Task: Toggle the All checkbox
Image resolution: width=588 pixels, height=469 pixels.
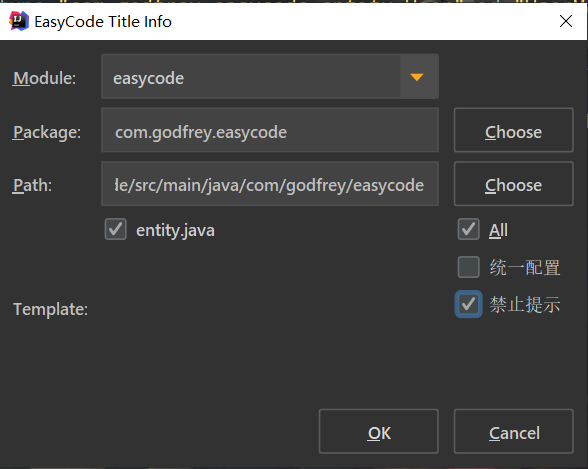Action: point(468,229)
